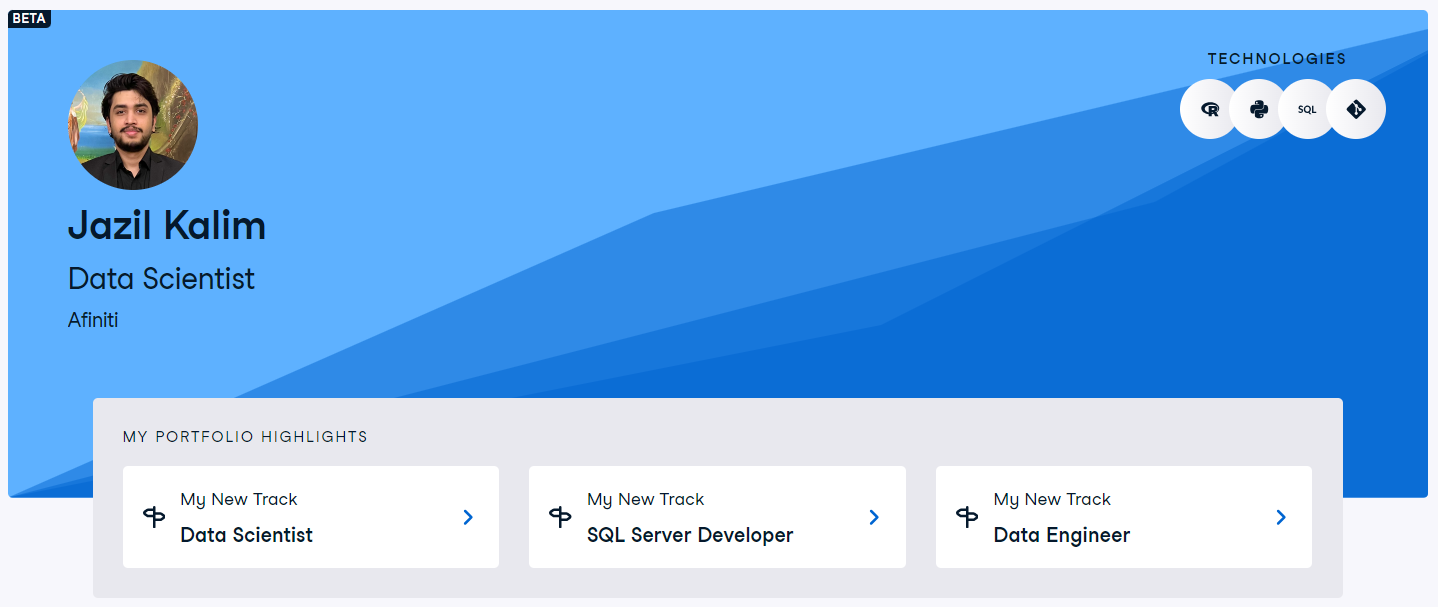
Task: Click the chevron on the Data Engineer card
Action: coord(1280,517)
